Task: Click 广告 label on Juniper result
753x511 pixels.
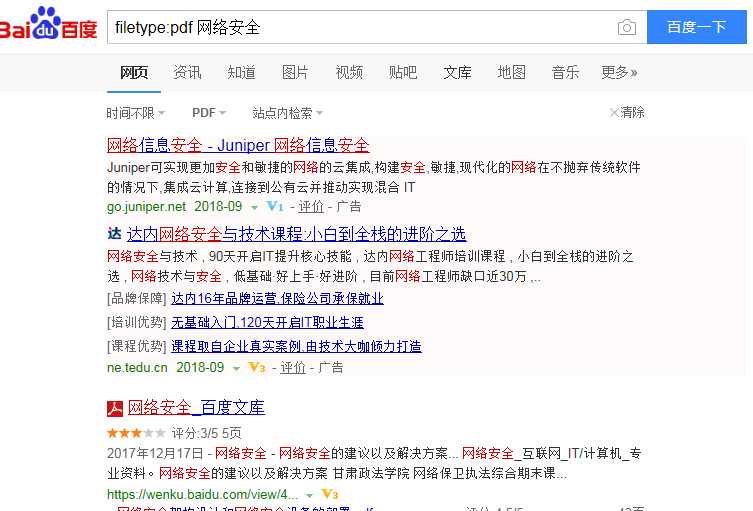Action: coord(349,207)
